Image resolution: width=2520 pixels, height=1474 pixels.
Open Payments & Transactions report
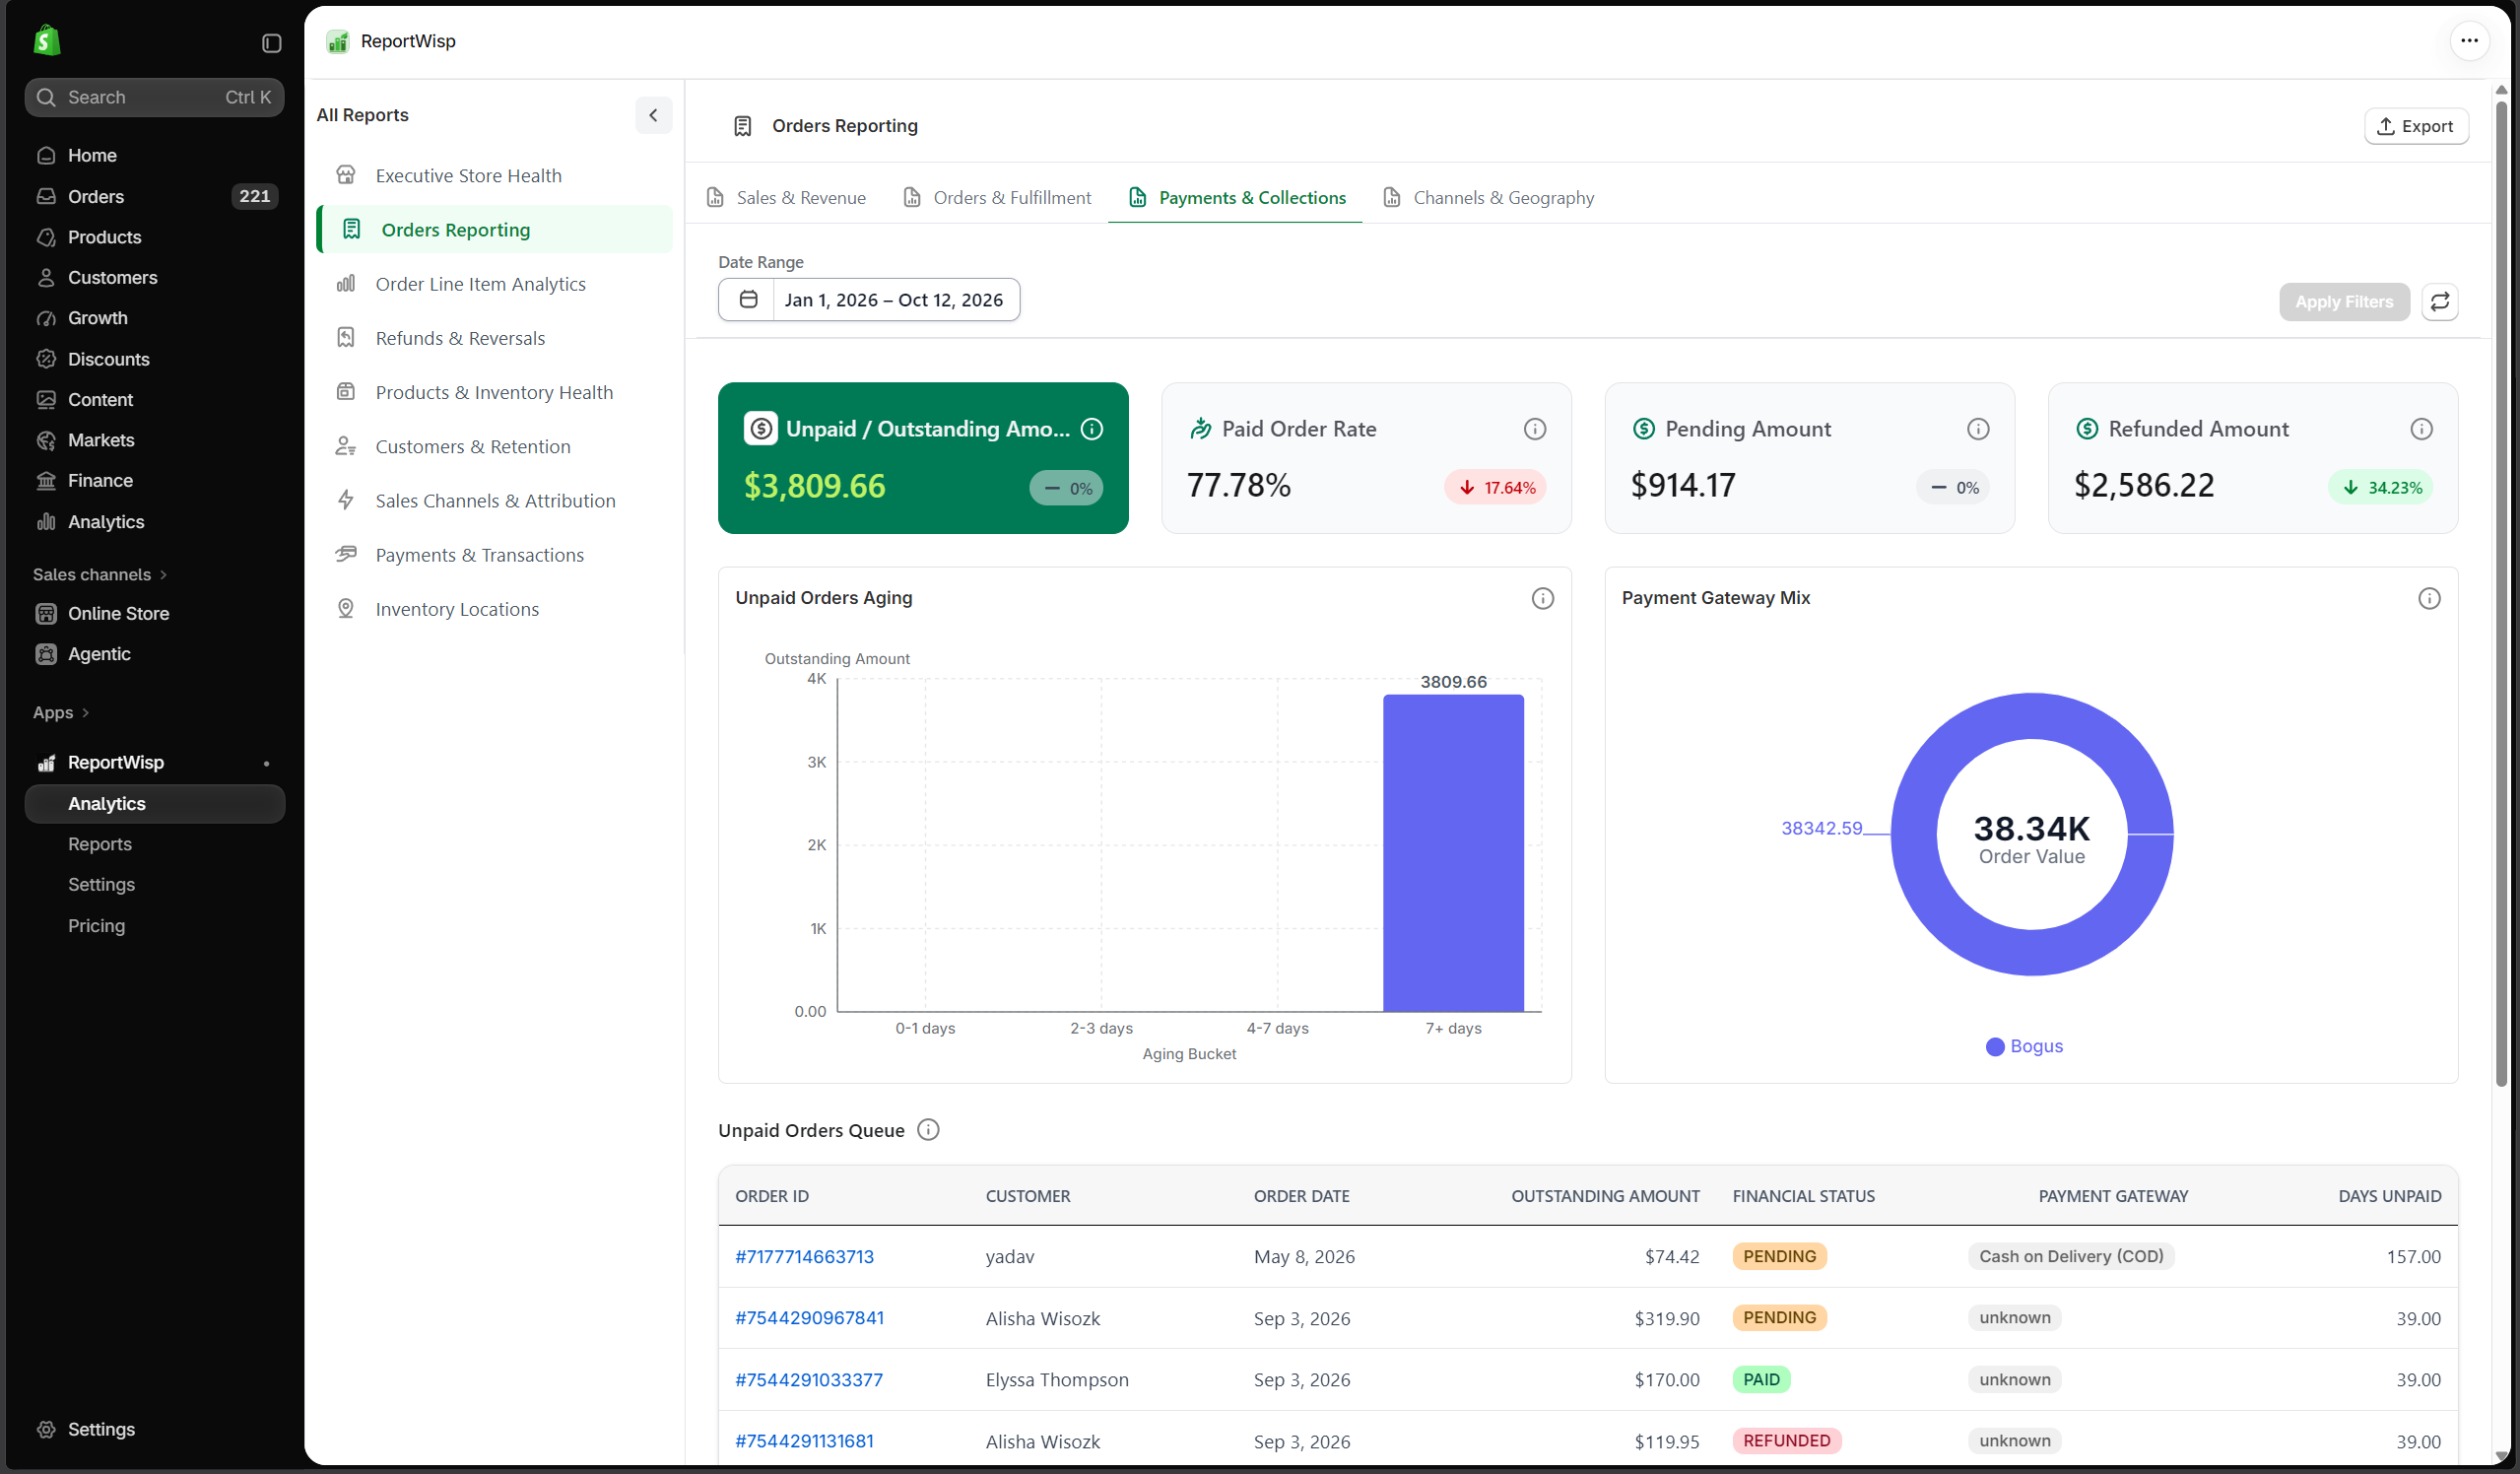pos(495,555)
